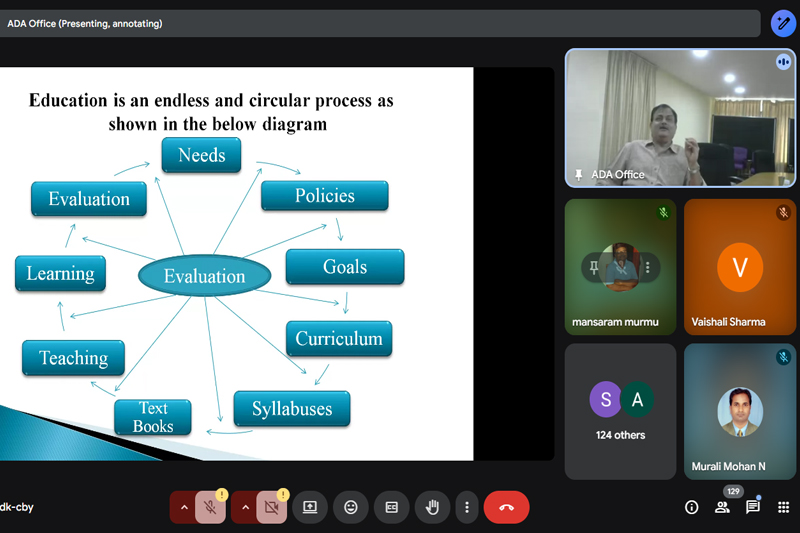Click the Curriculum box in diagram

[339, 339]
